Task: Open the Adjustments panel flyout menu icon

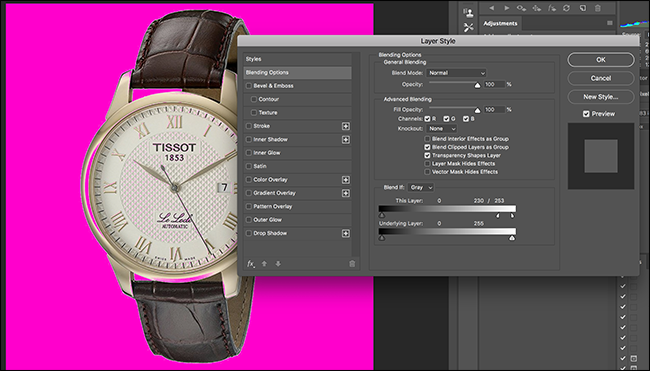Action: point(610,23)
